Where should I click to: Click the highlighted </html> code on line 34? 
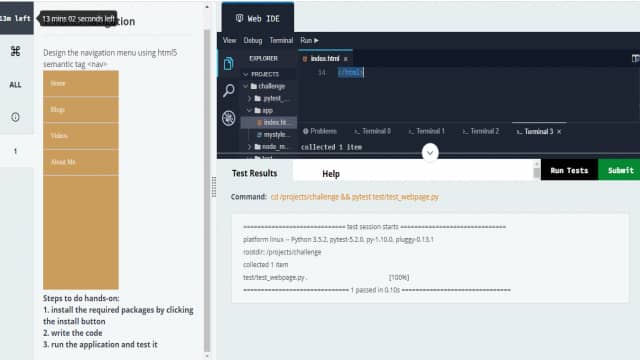[350, 73]
